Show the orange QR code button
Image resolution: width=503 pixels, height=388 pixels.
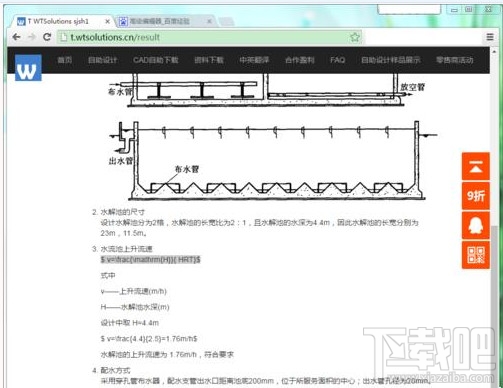[x=476, y=255]
